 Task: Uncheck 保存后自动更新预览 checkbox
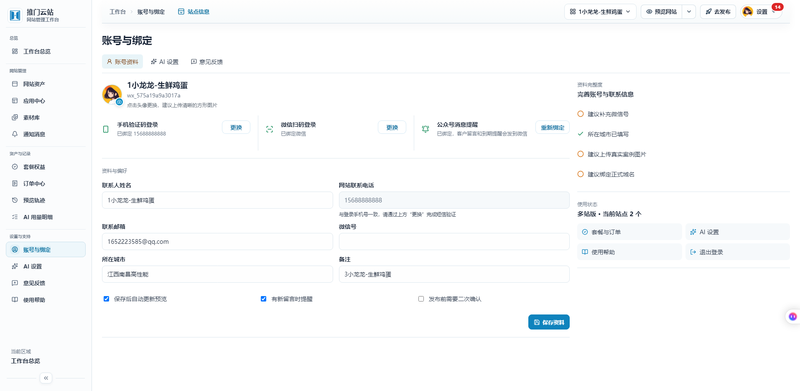[107, 299]
